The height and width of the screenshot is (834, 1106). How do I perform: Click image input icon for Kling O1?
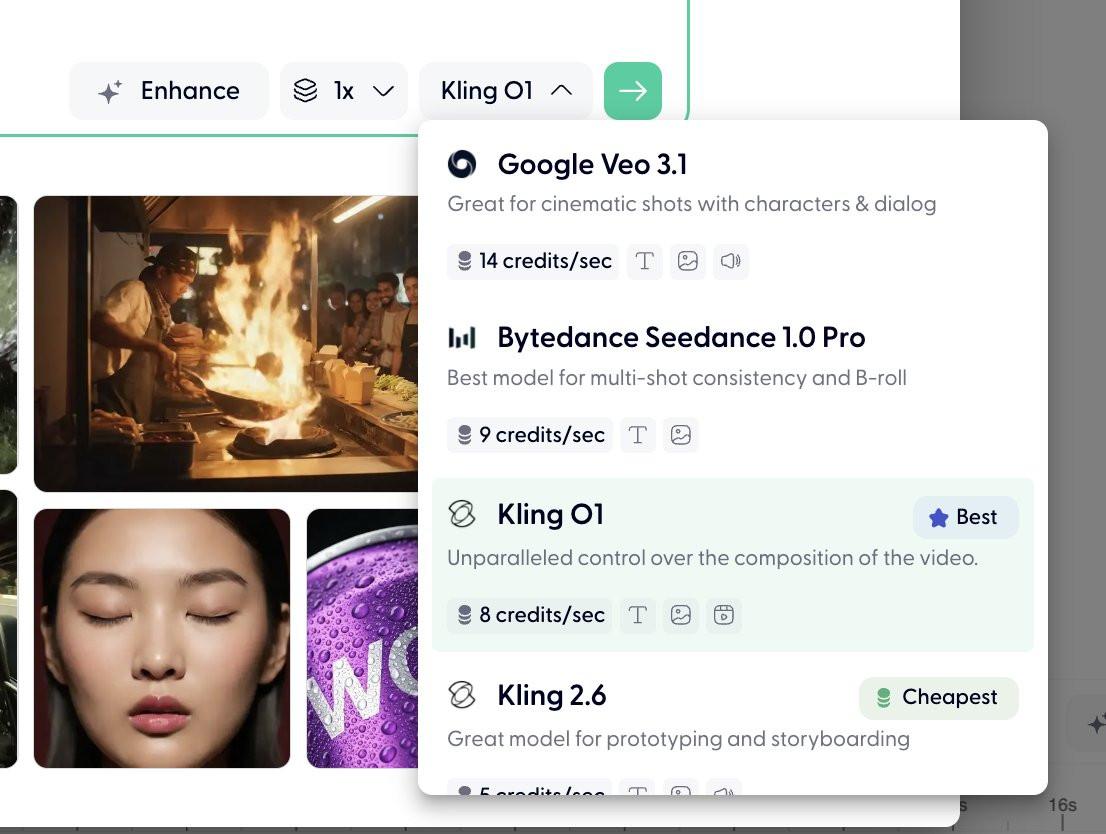[x=681, y=615]
